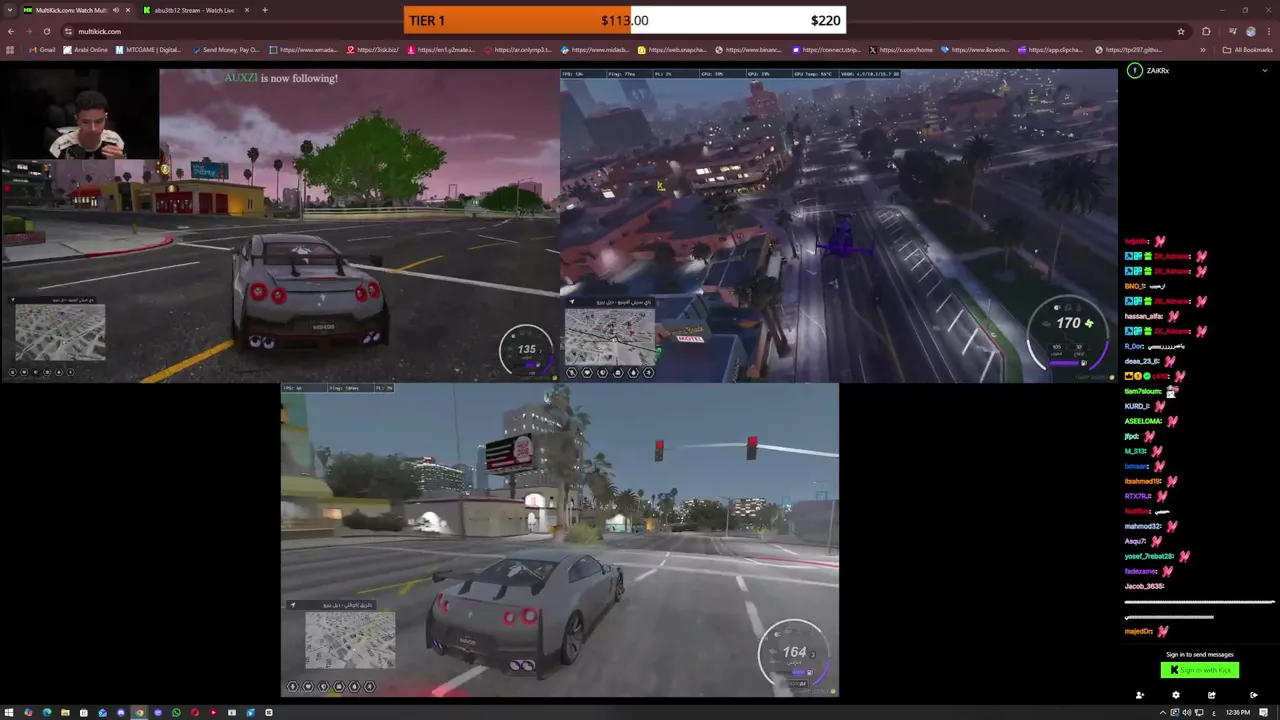Show more bookmarks overflow chevron

[1203, 50]
